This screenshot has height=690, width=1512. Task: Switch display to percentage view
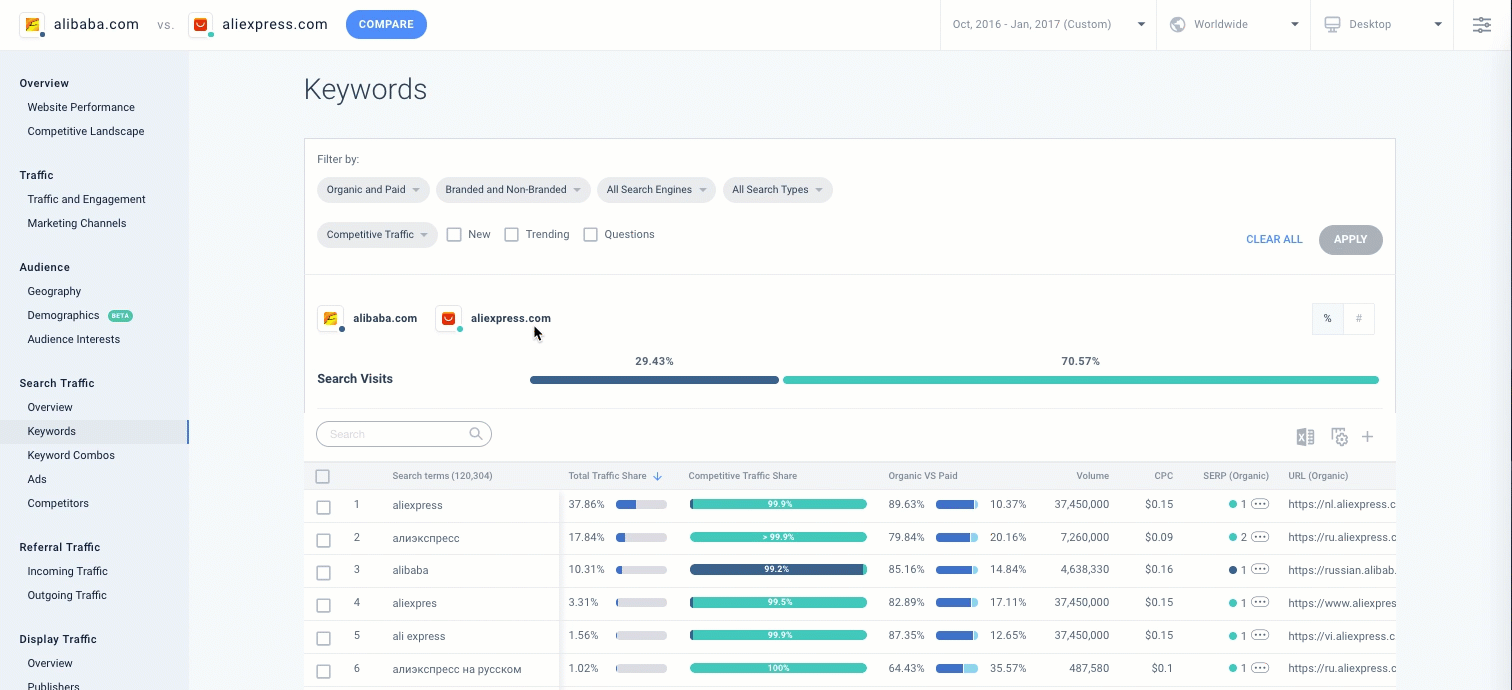[x=1328, y=319]
